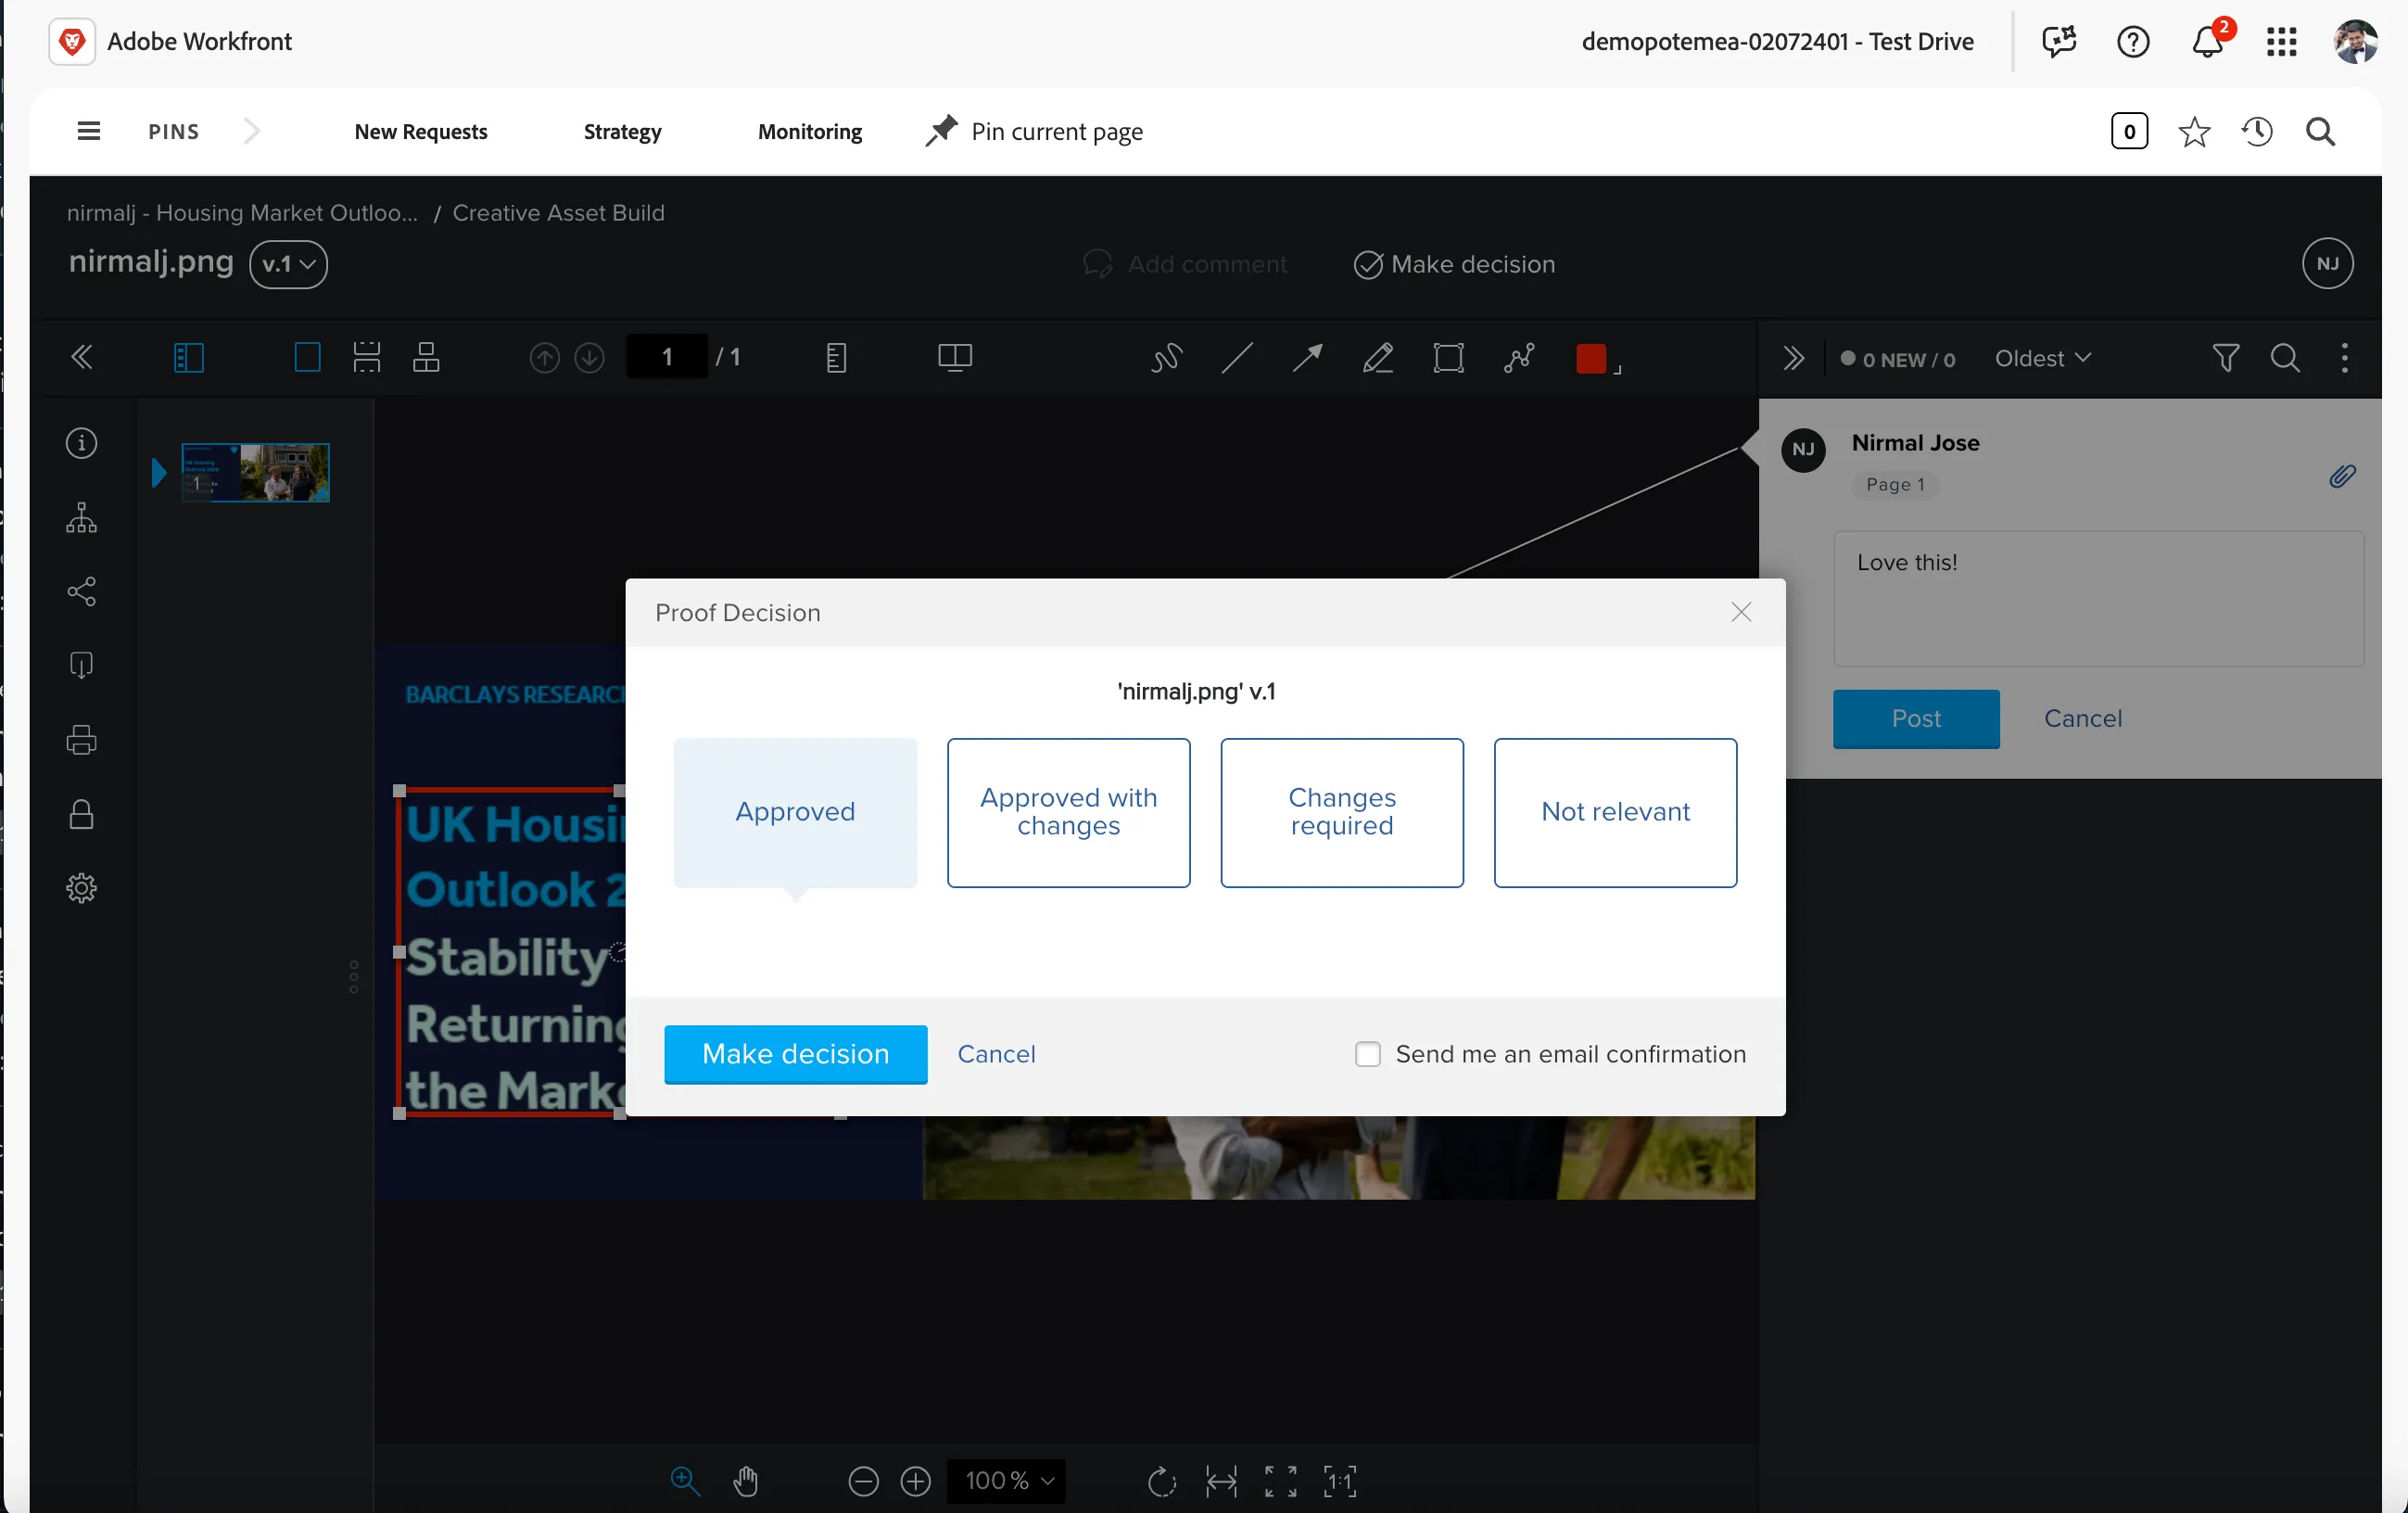Screen dimensions: 2408x1513
Task: Open the Strategy pinned tab
Action: pyautogui.click(x=622, y=132)
